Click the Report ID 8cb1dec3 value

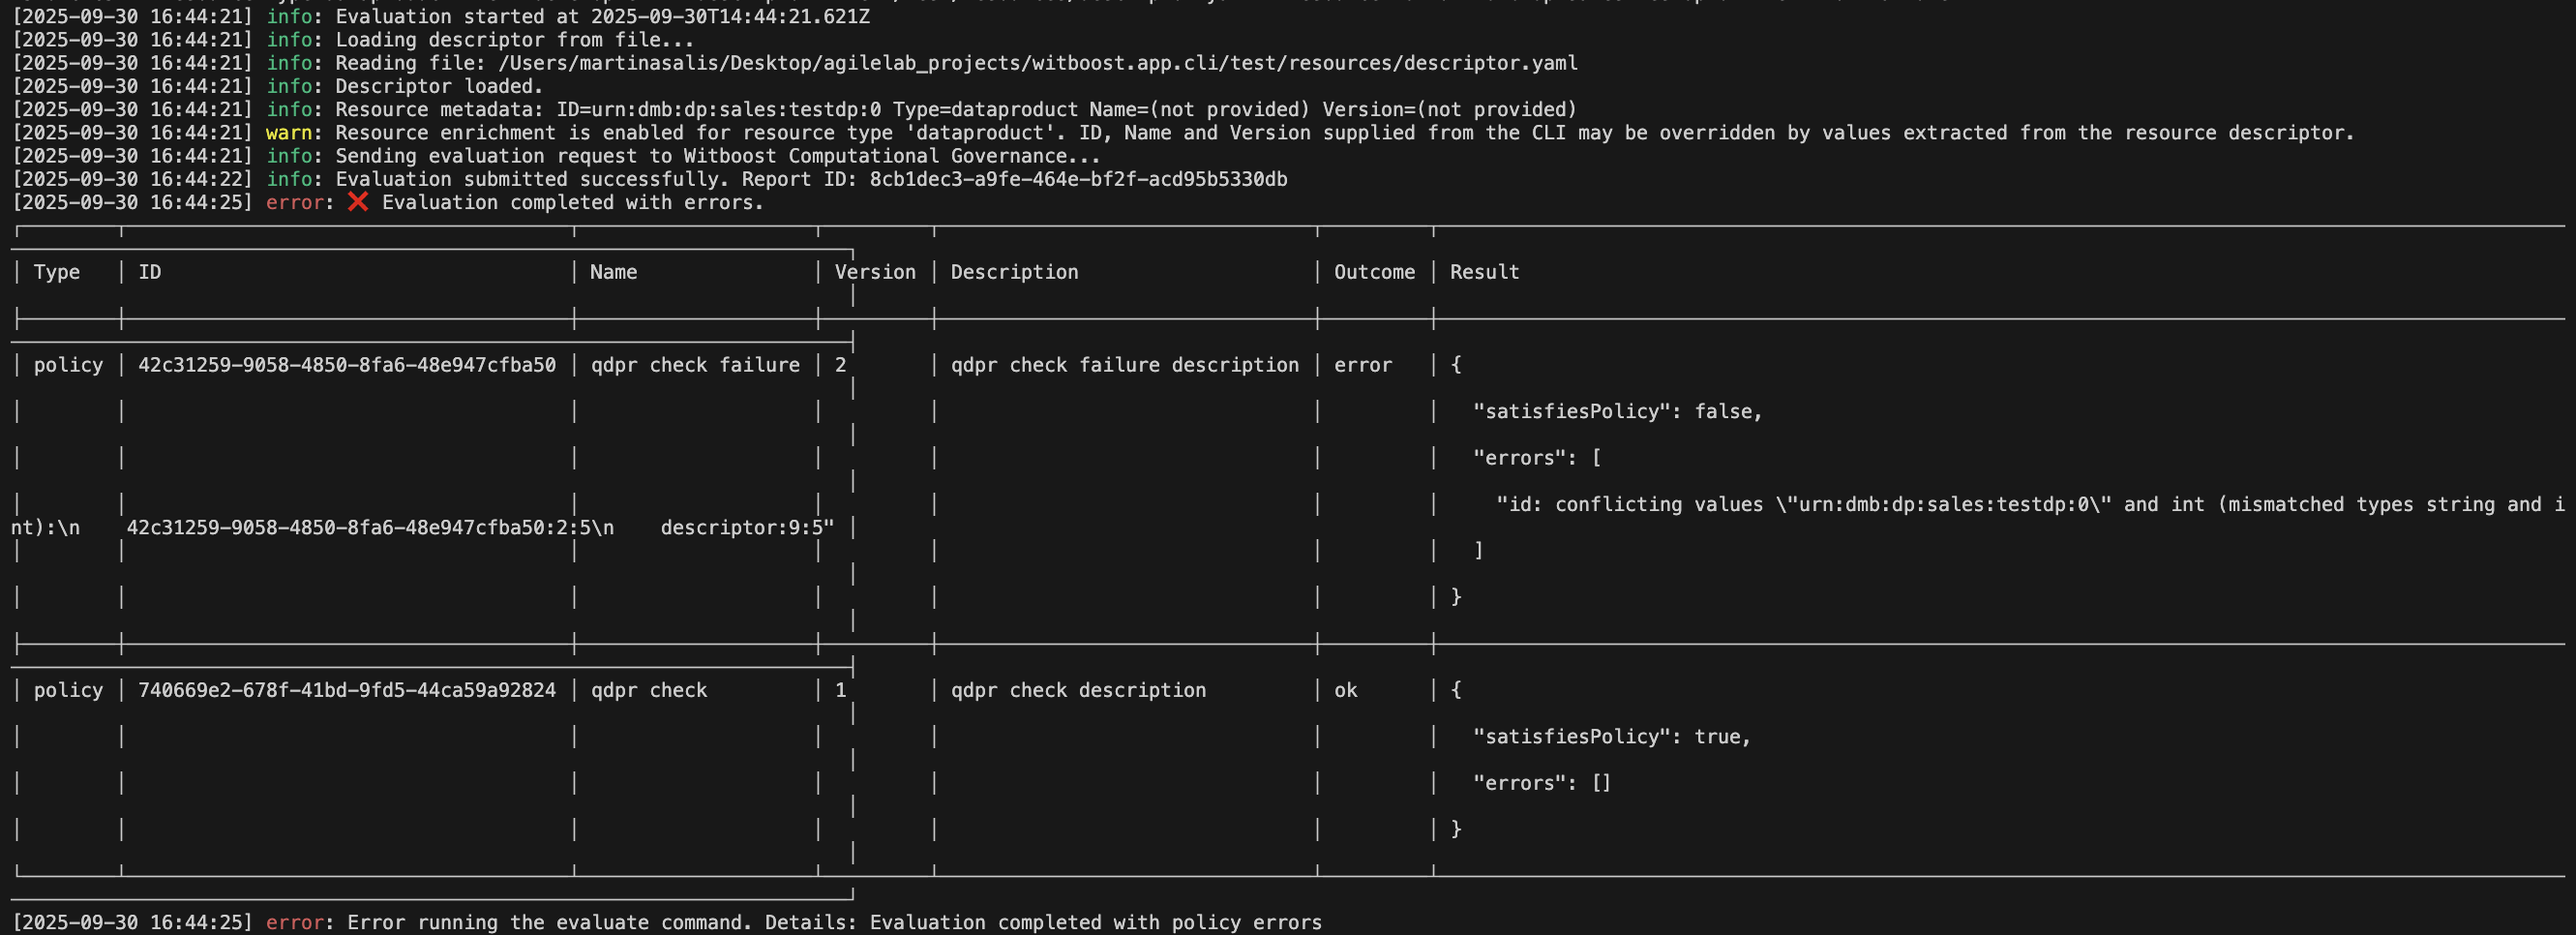tap(1078, 179)
